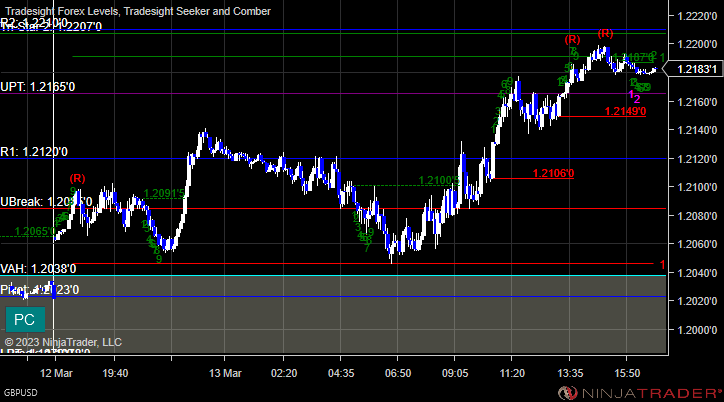Click the VAH: 1.2038'0 label

tap(38, 269)
